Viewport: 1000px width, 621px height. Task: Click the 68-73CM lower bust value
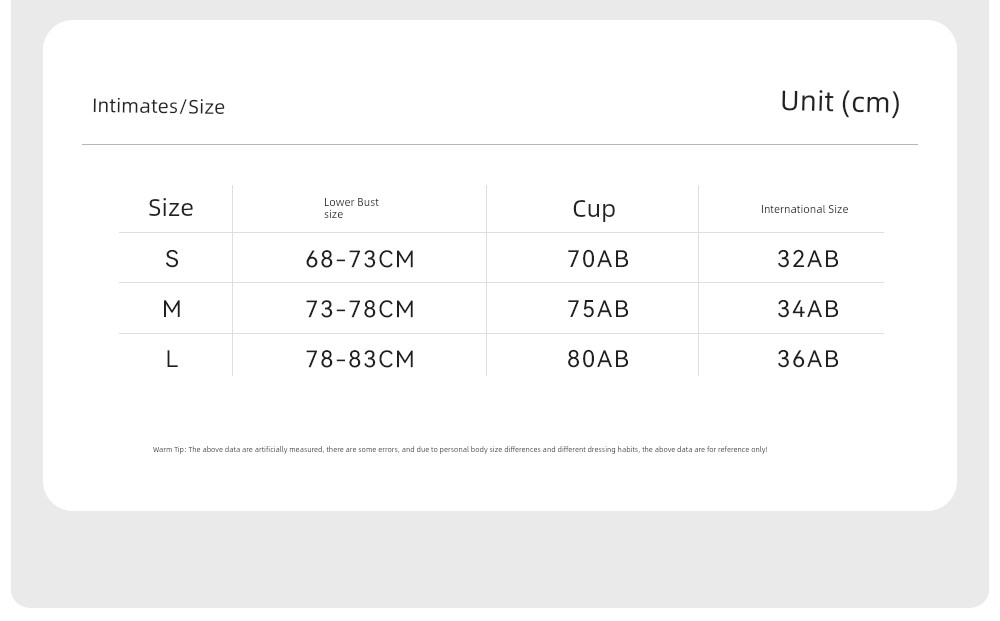pos(360,259)
